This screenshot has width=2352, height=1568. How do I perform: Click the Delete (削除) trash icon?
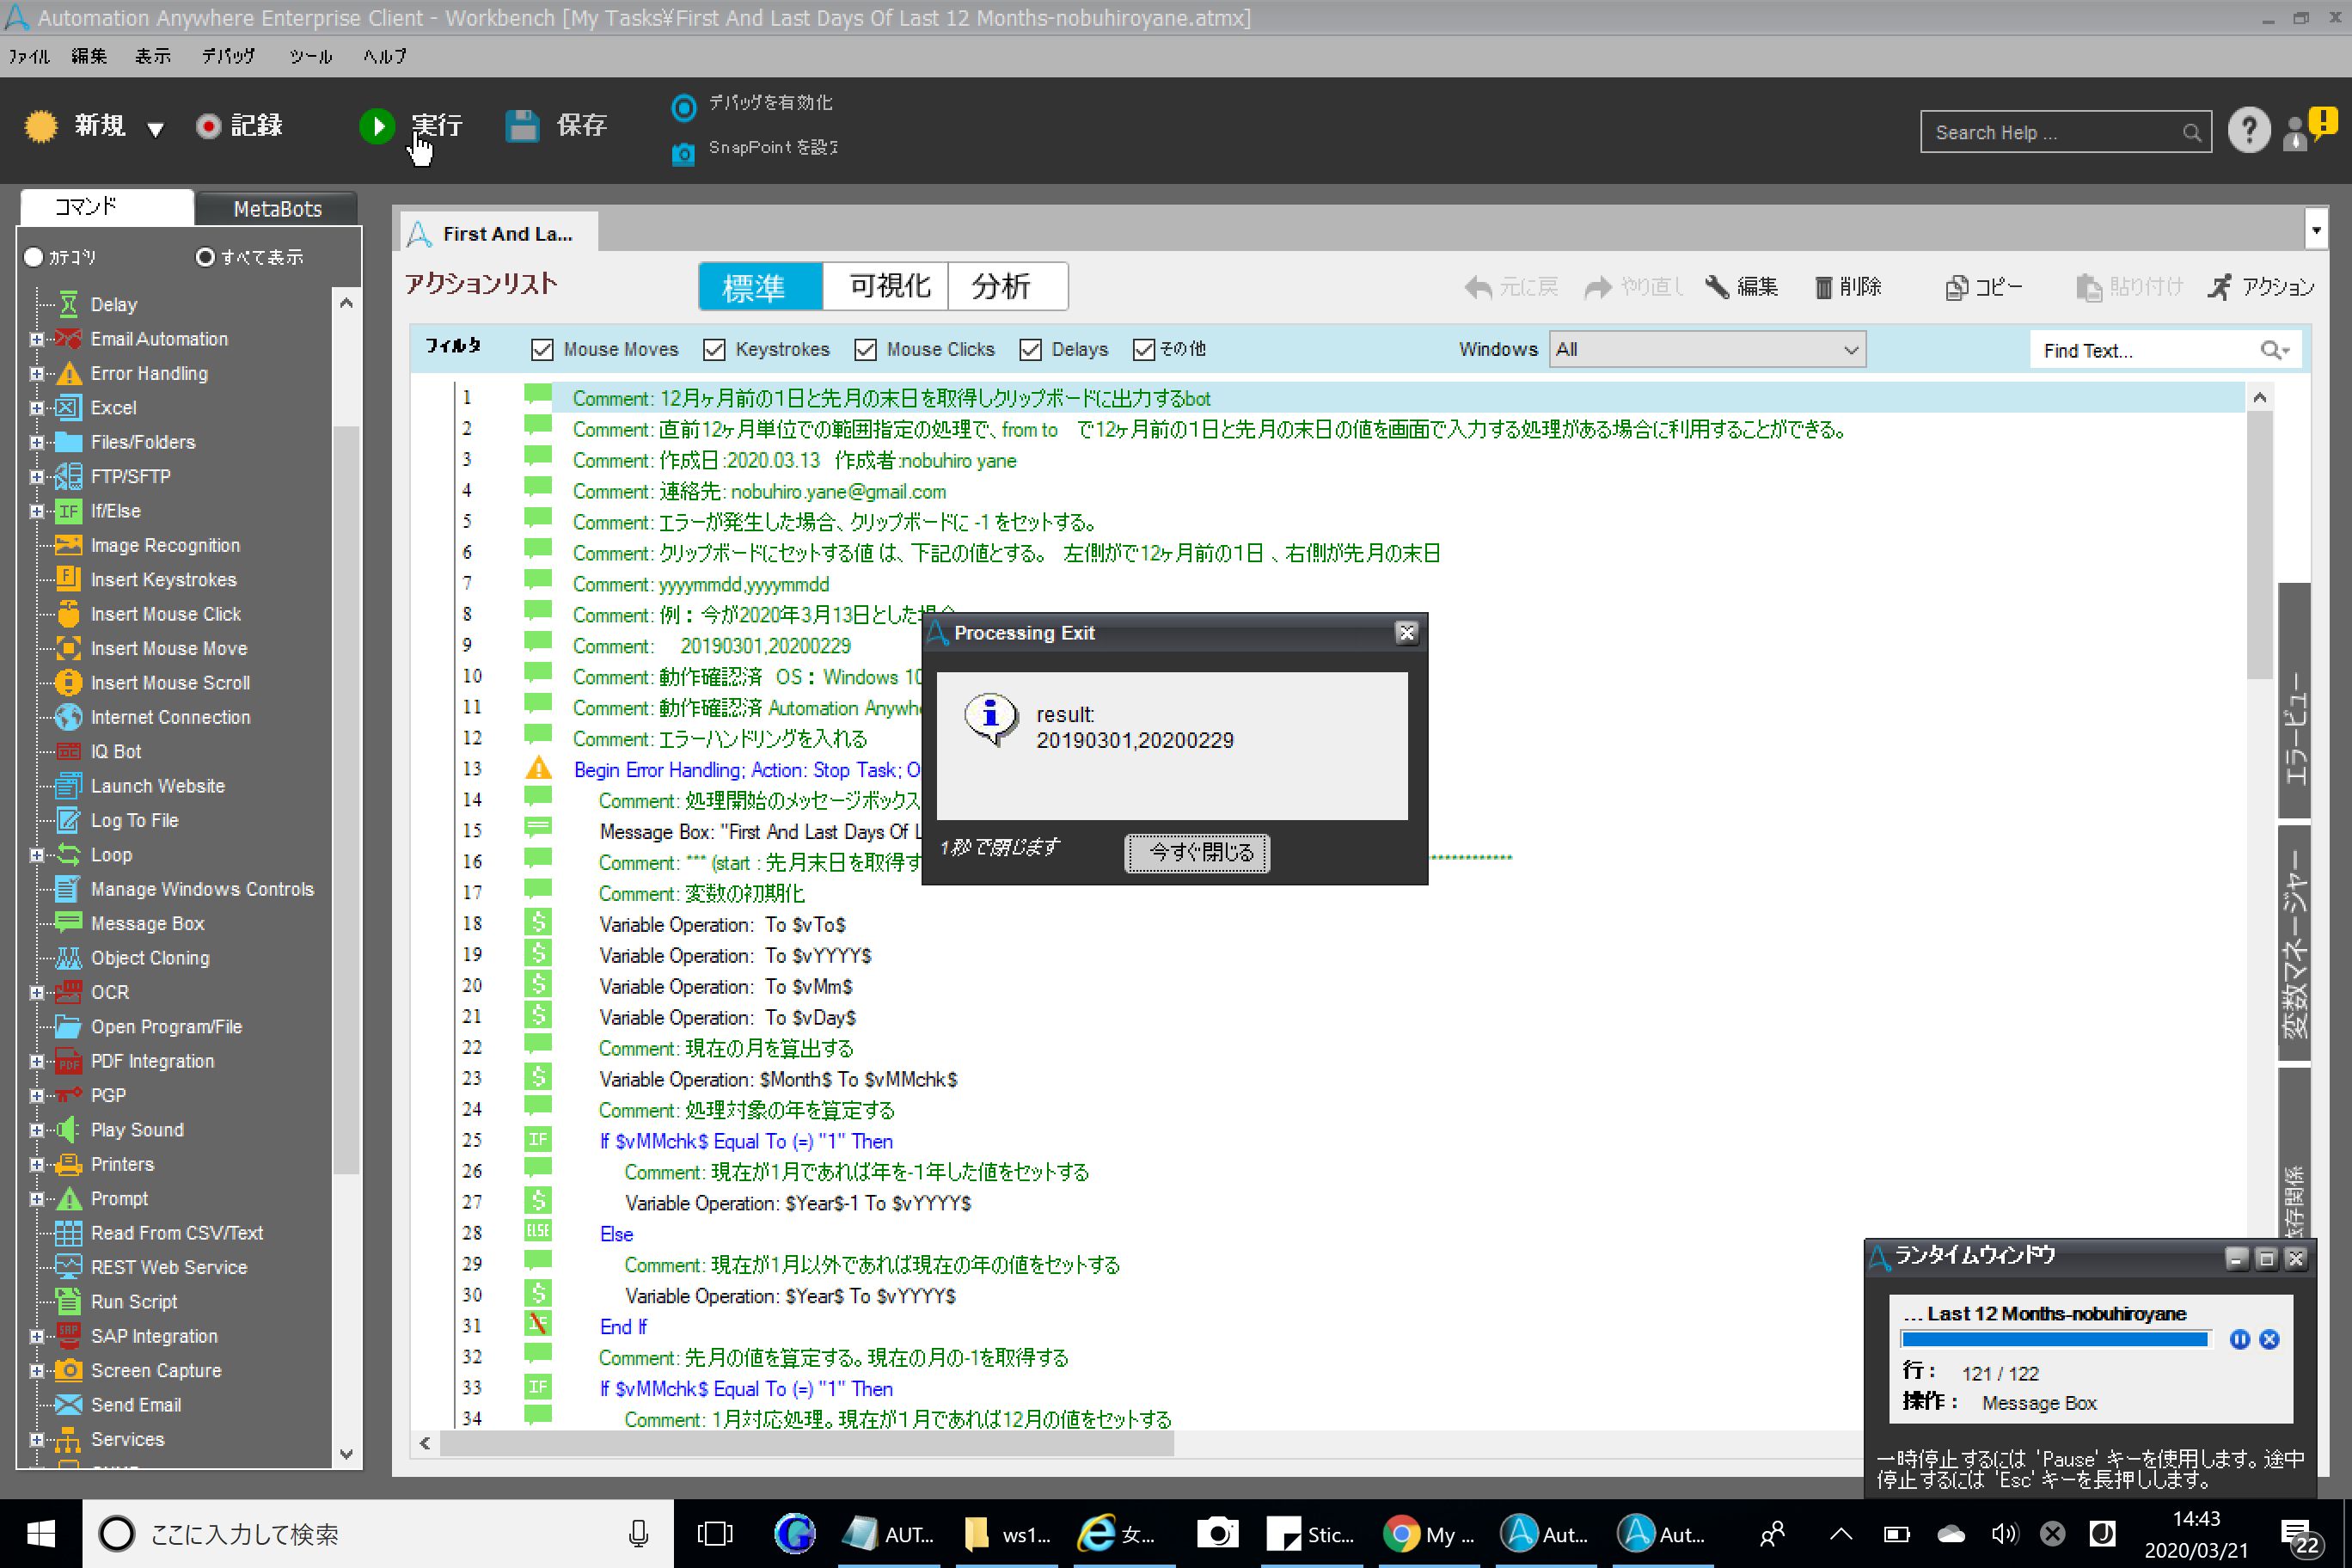[1823, 288]
